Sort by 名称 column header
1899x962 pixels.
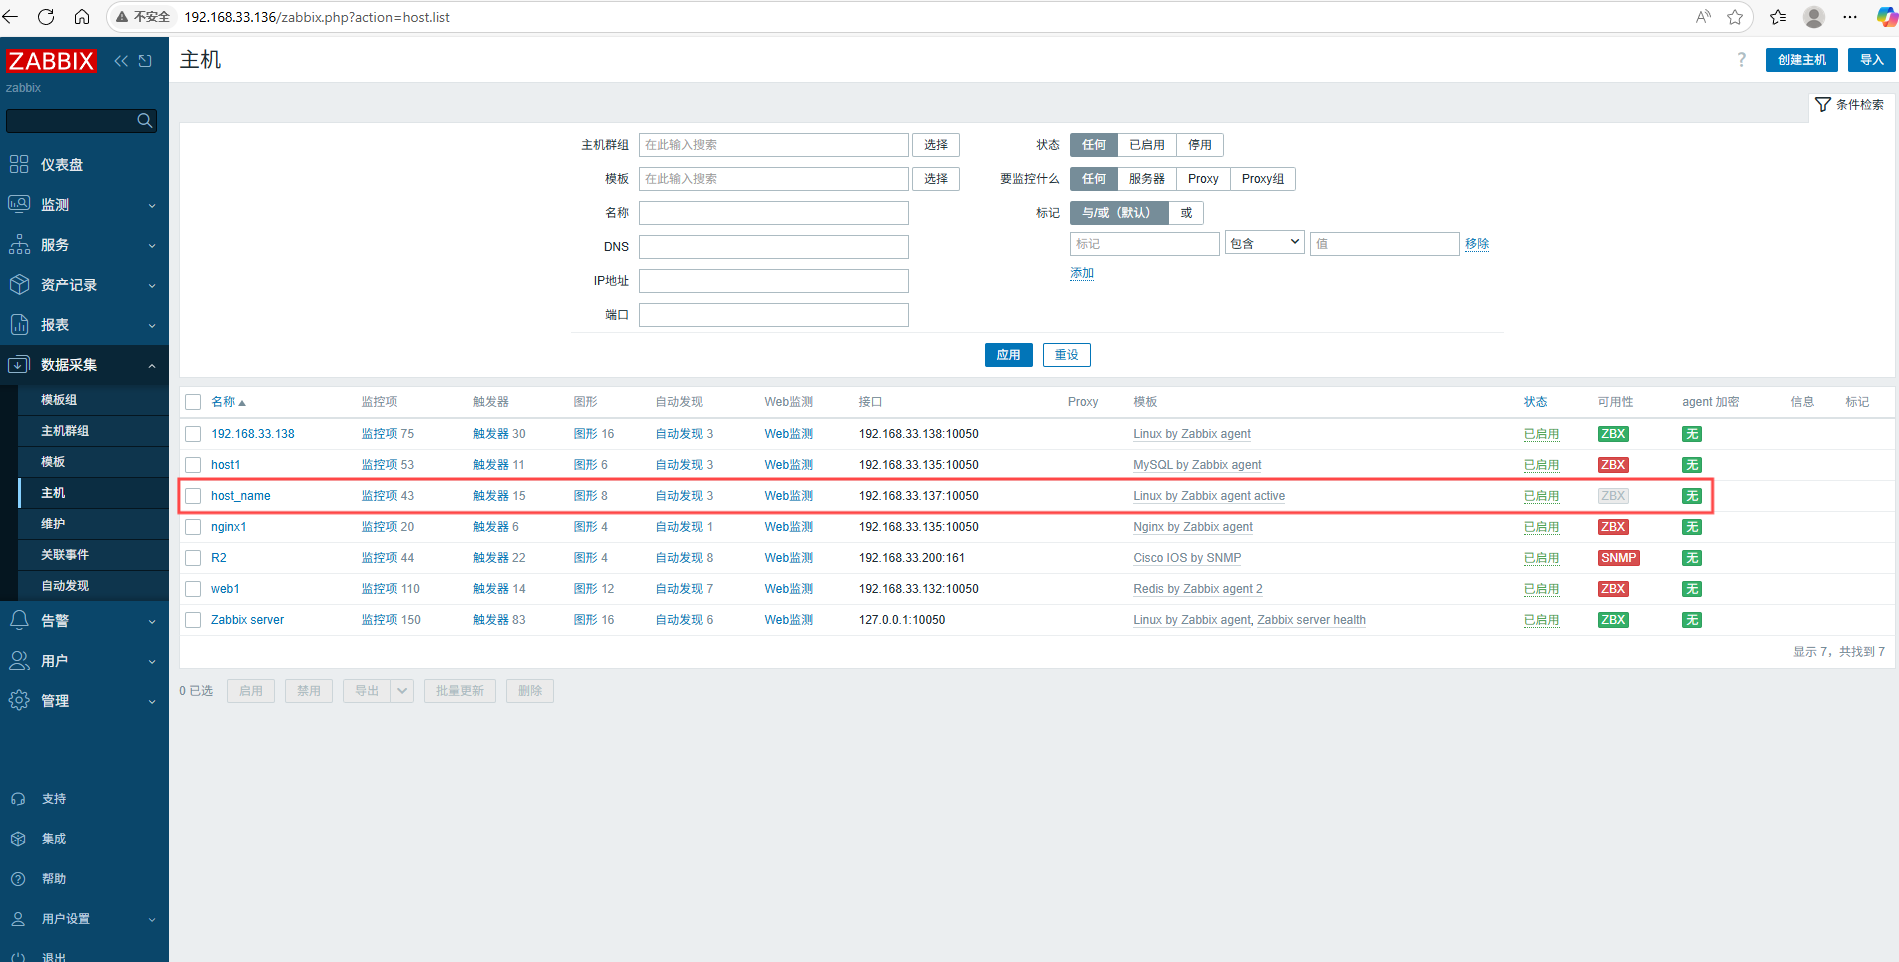click(x=228, y=402)
